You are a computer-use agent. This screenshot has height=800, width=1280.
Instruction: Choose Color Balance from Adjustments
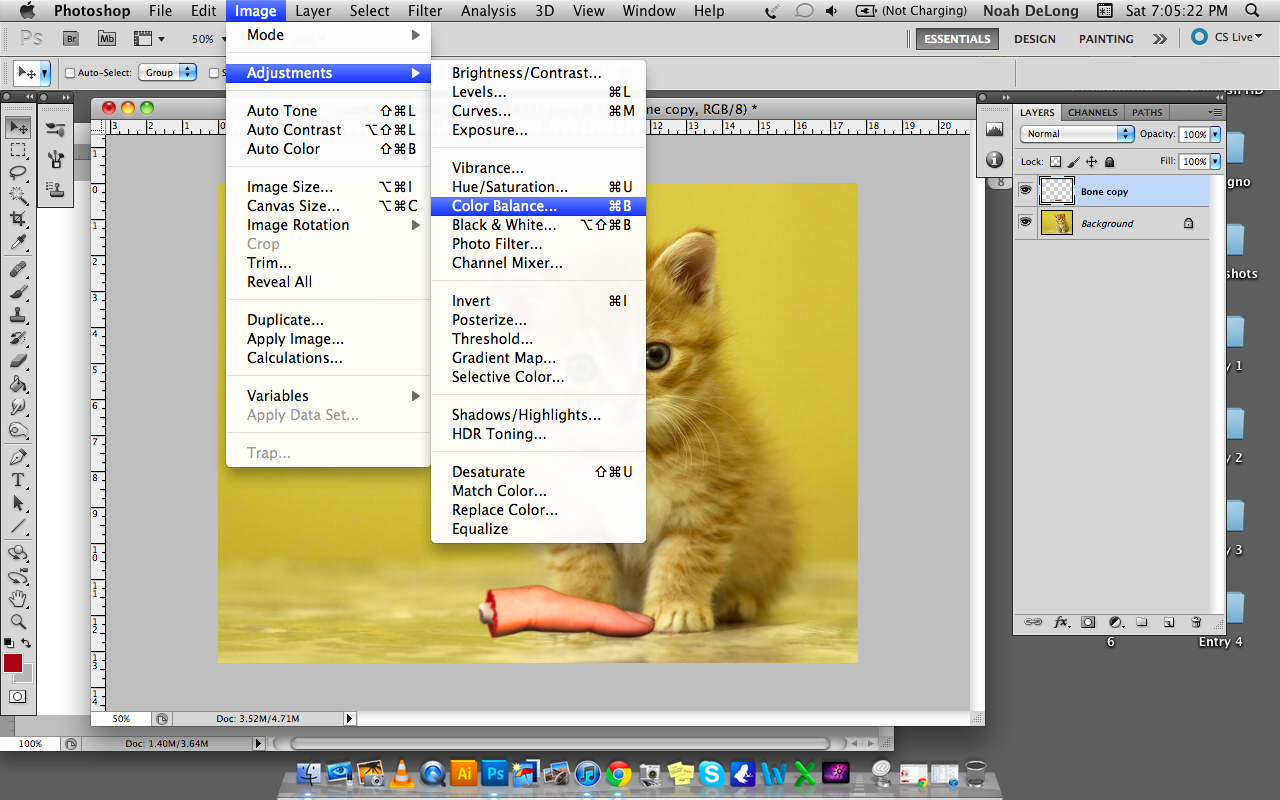(538, 206)
